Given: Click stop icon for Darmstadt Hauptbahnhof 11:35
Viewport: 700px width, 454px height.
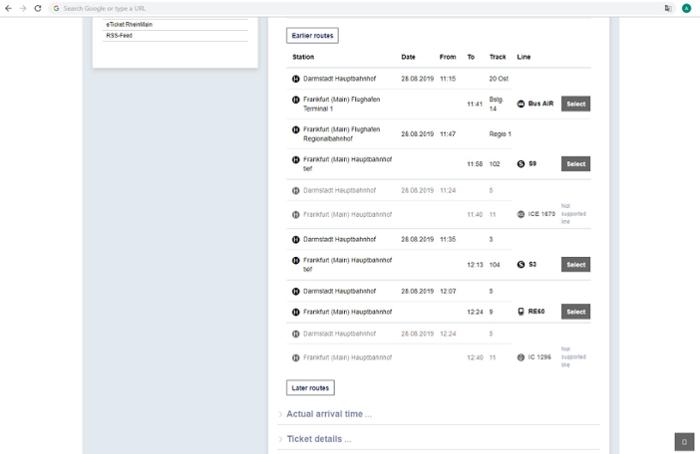Looking at the screenshot, I should tap(296, 240).
